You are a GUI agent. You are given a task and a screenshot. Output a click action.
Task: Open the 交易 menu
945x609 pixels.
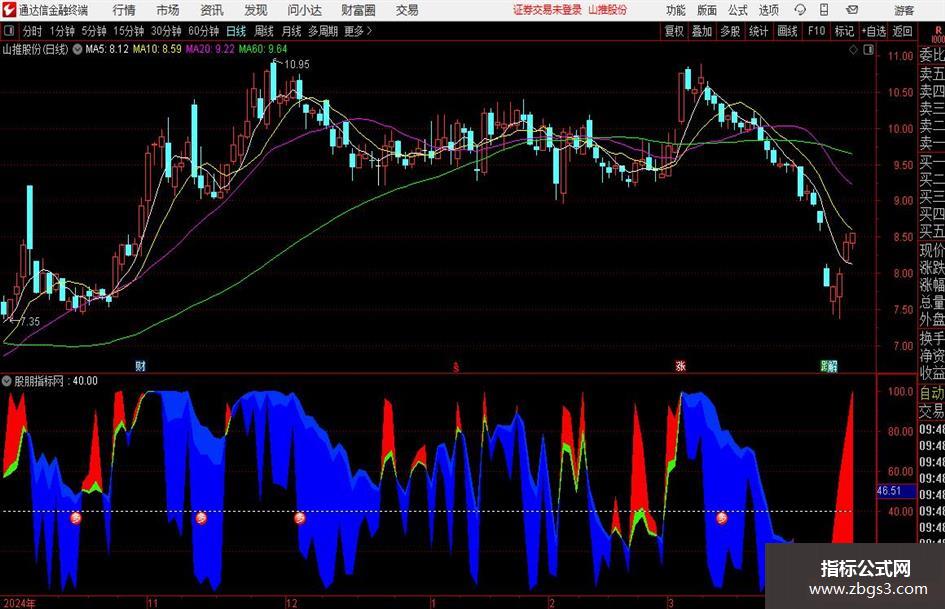pyautogui.click(x=407, y=10)
